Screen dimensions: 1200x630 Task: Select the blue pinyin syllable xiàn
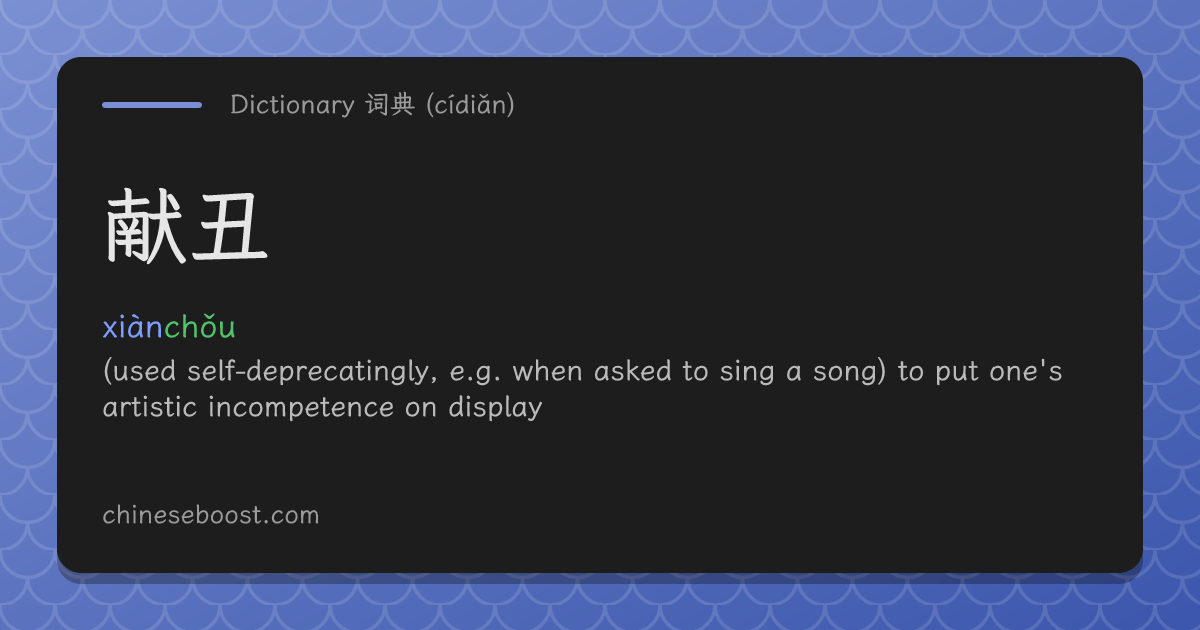[x=133, y=327]
